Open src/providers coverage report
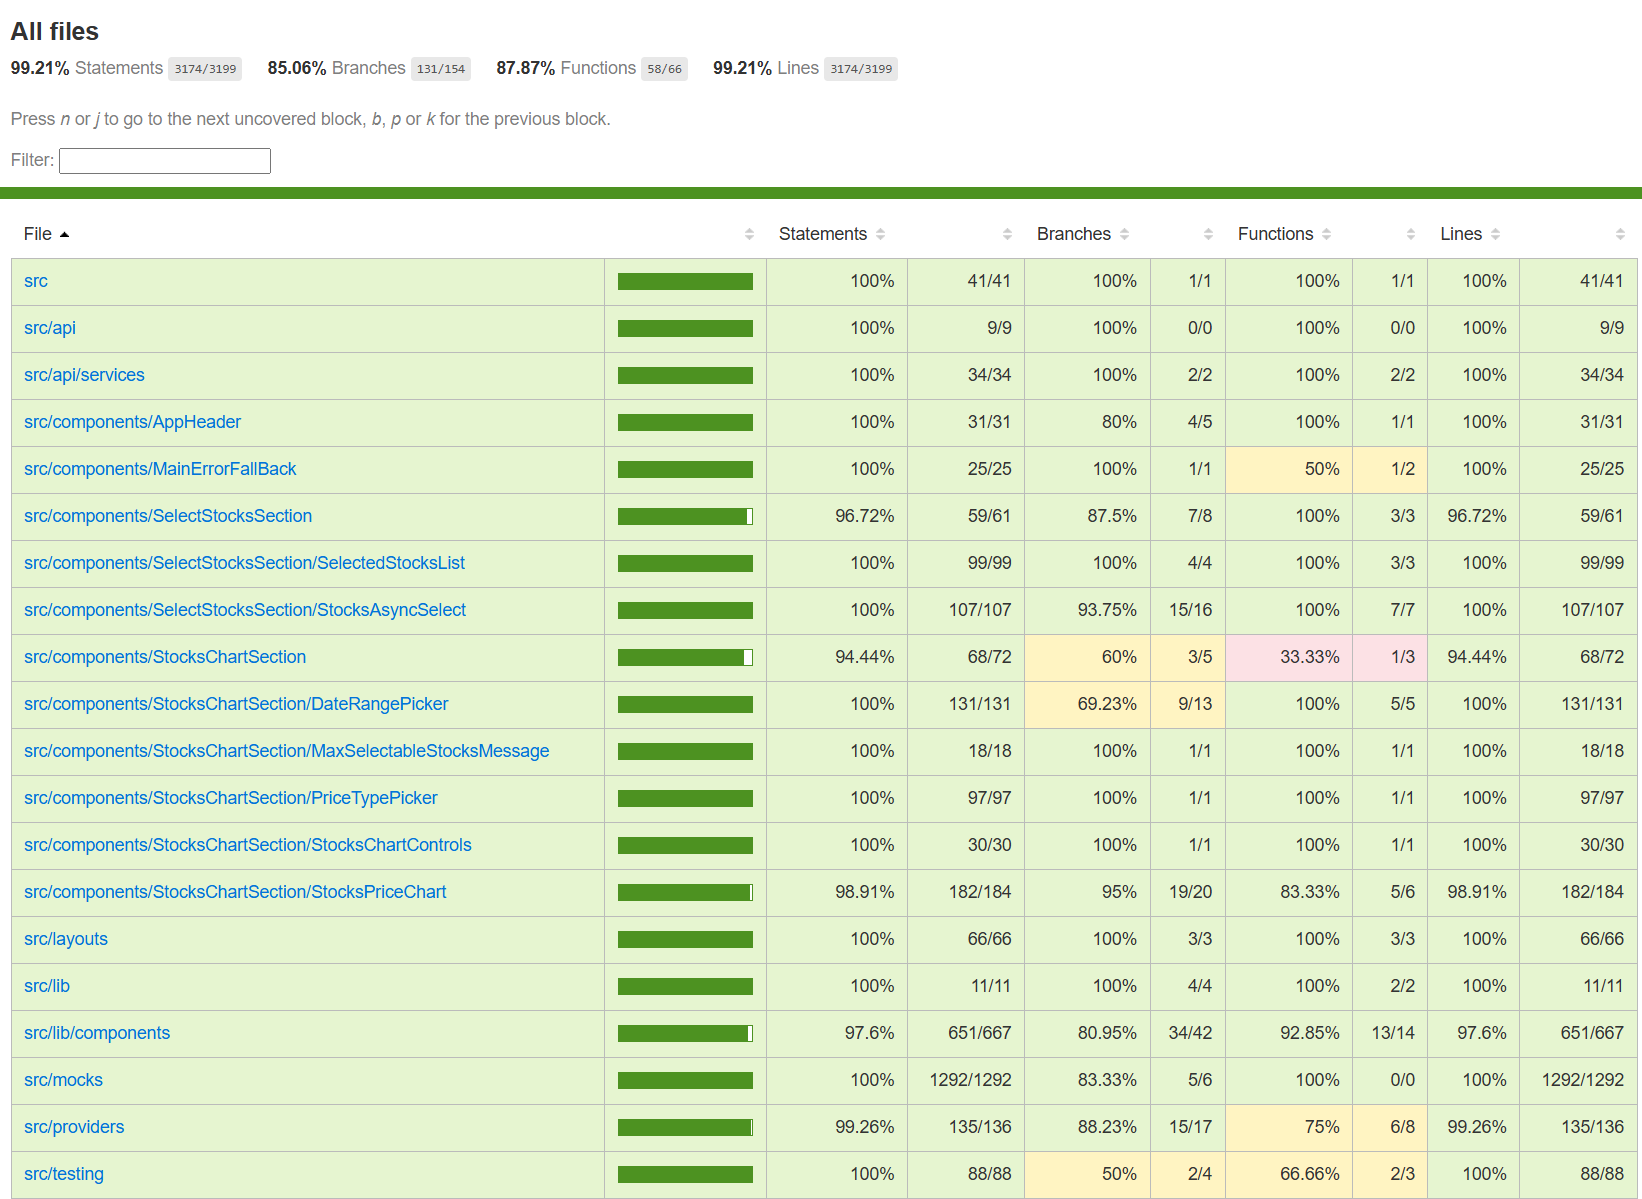Viewport: 1642px width, 1199px height. point(74,1127)
